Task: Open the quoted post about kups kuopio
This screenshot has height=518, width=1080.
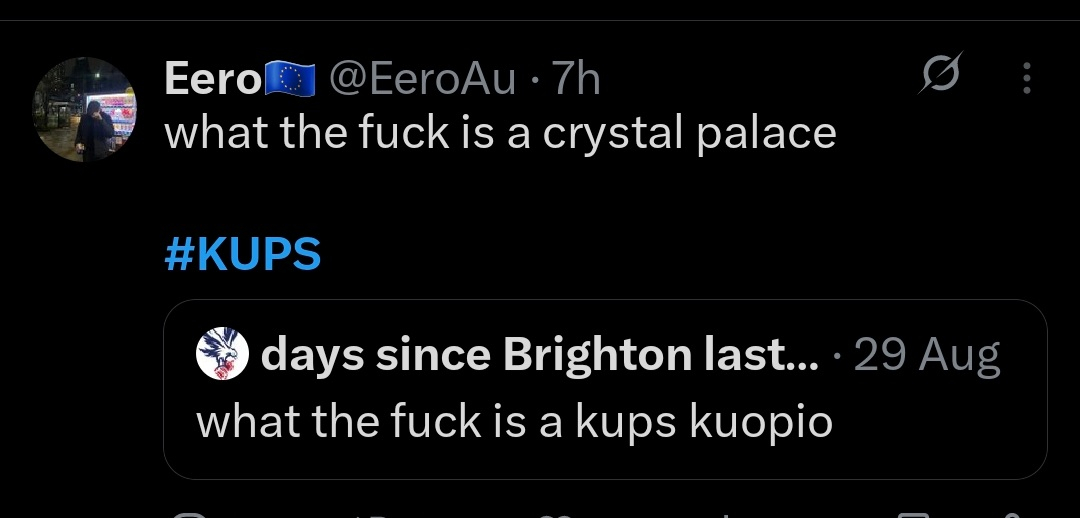Action: (x=604, y=450)
